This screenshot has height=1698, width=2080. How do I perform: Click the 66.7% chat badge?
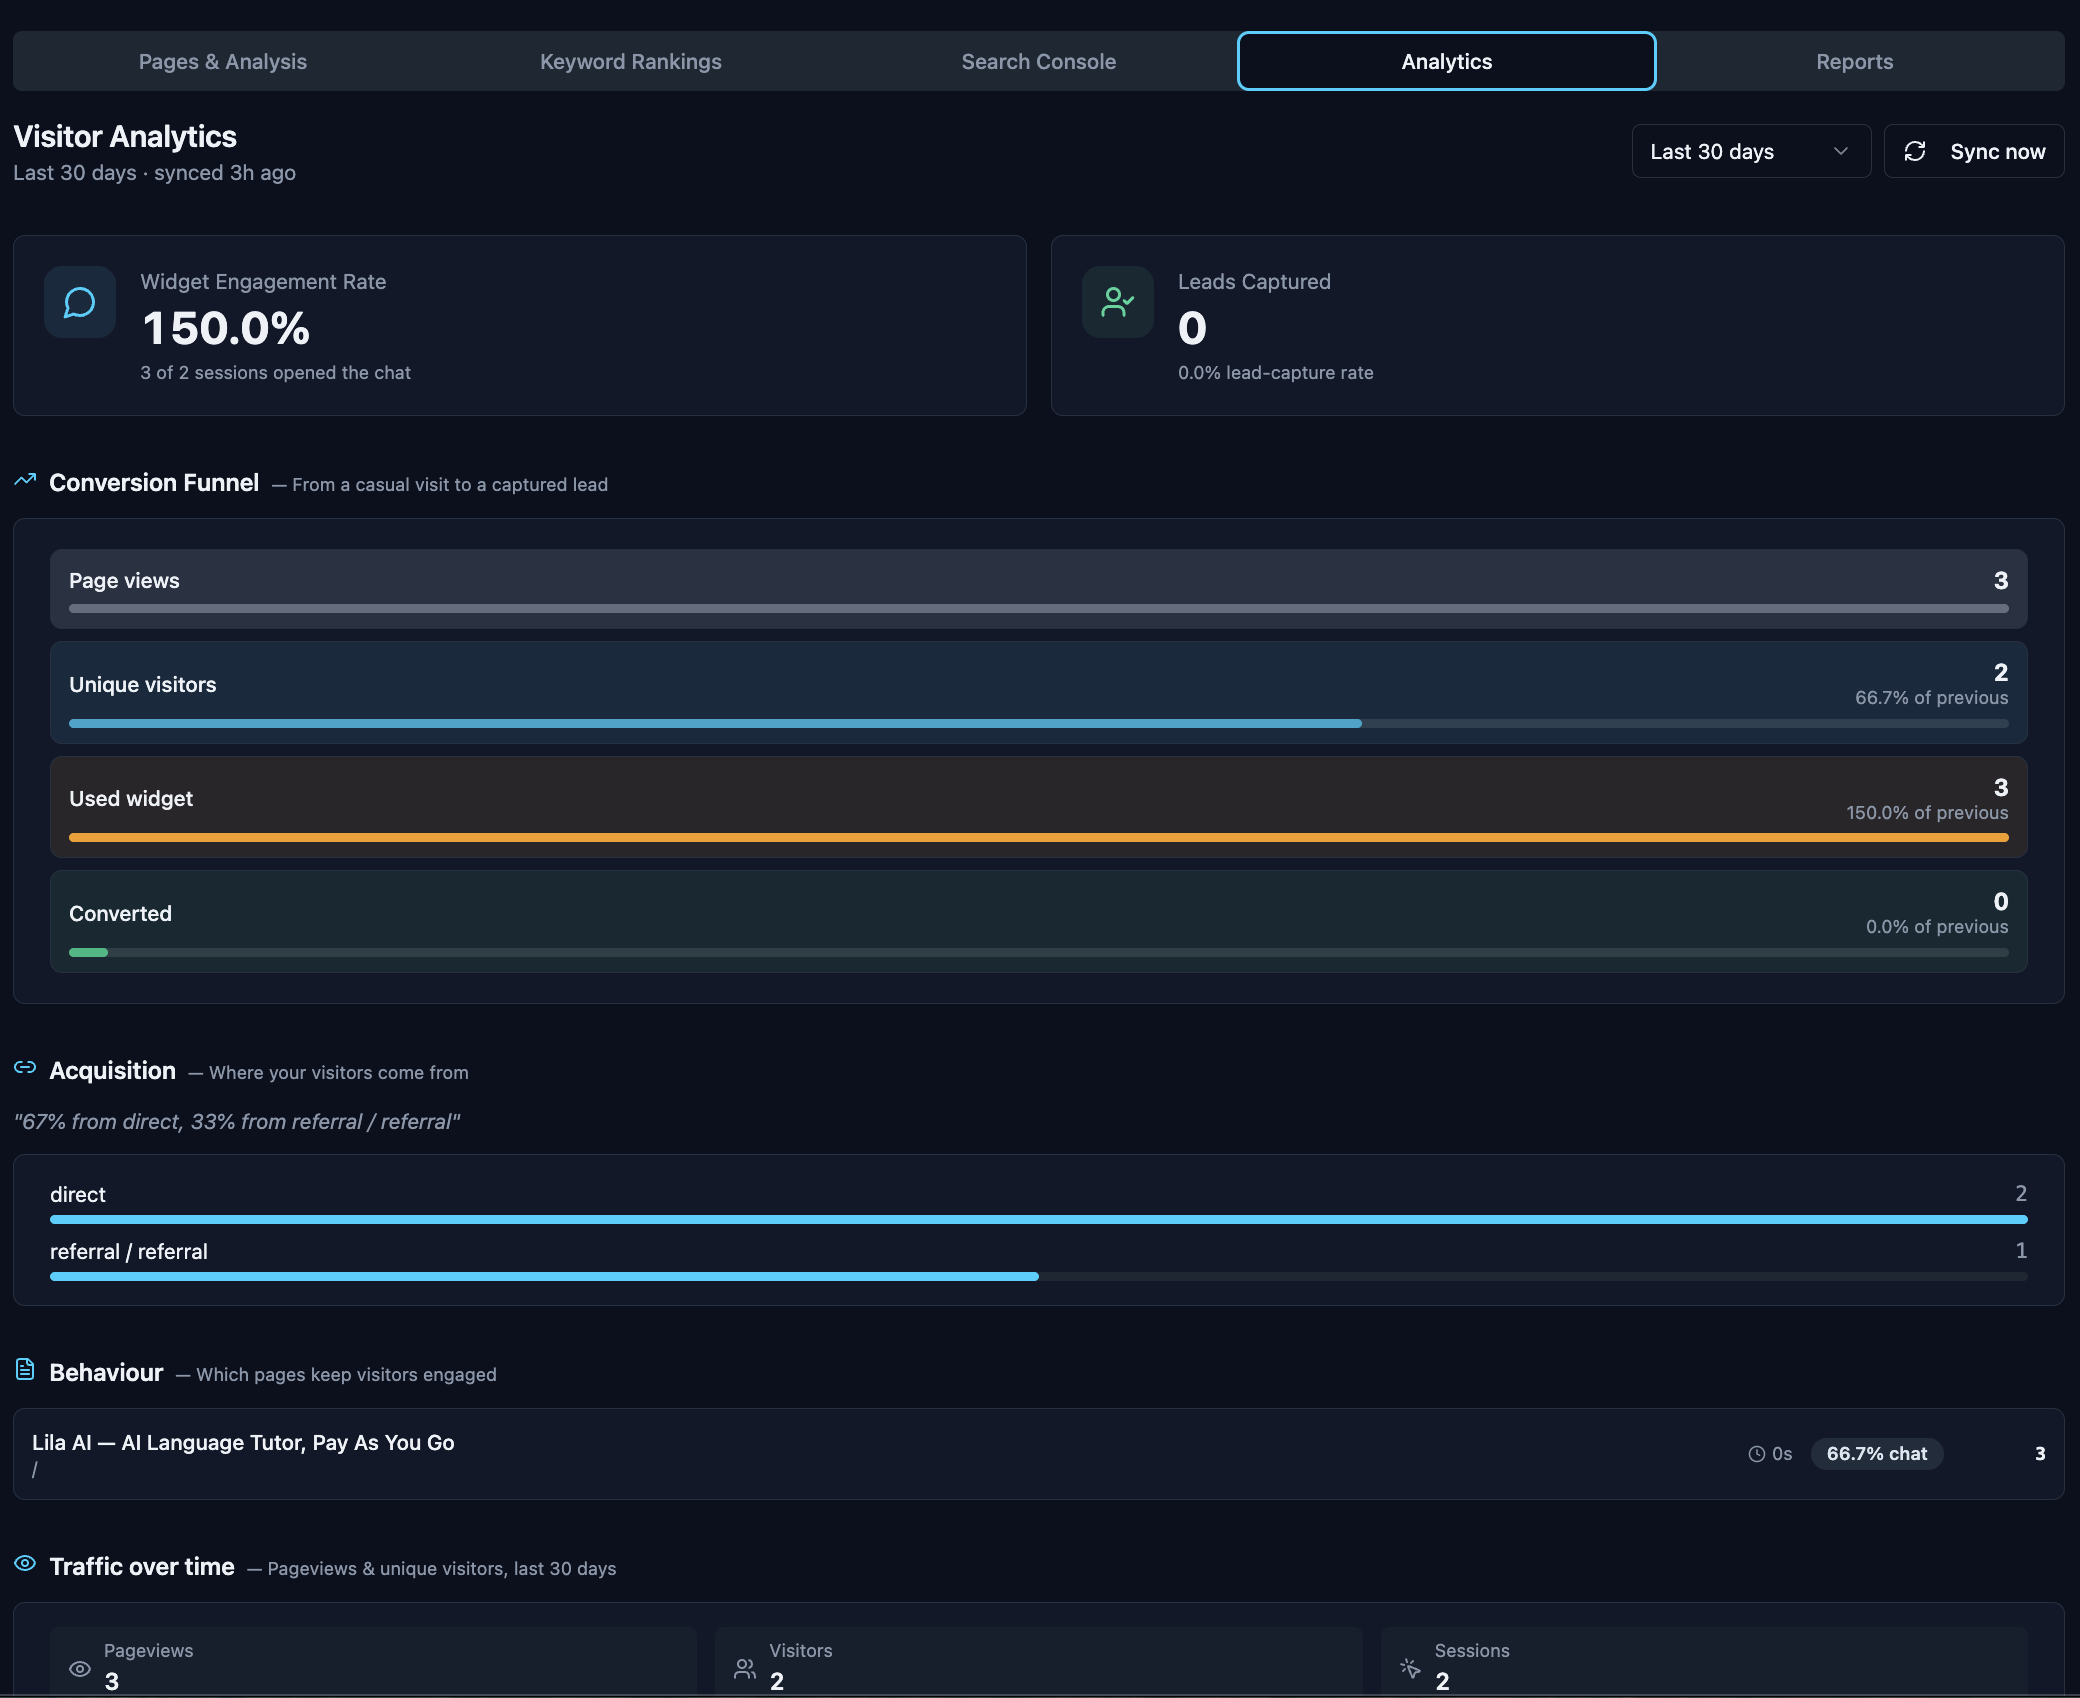pos(1876,1454)
